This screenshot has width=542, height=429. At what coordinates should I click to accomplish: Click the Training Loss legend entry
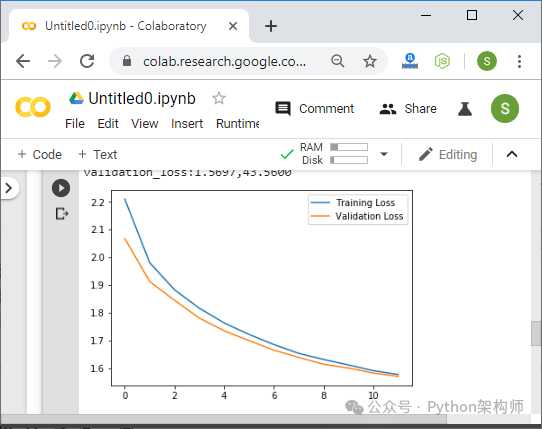[x=353, y=203]
